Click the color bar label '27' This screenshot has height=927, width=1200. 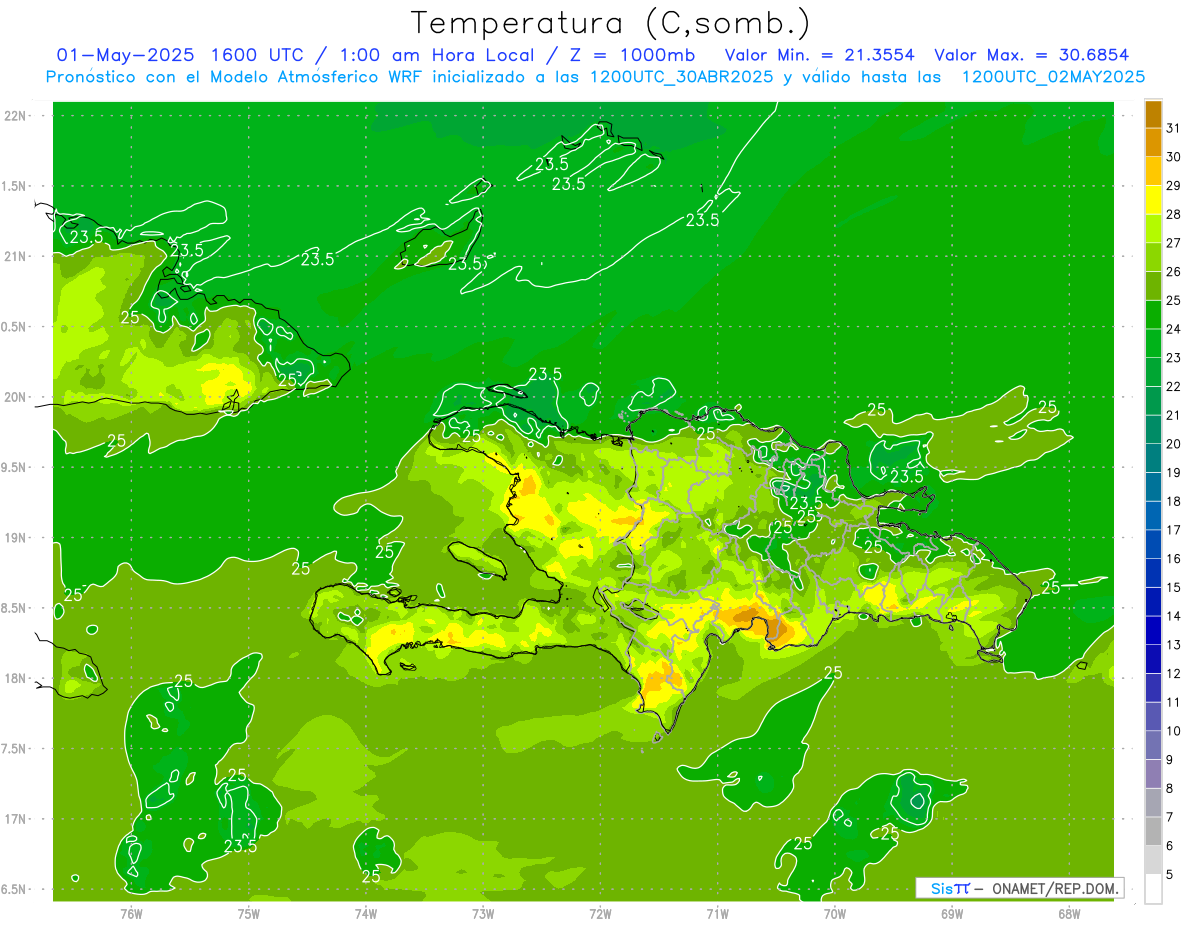pyautogui.click(x=1174, y=243)
